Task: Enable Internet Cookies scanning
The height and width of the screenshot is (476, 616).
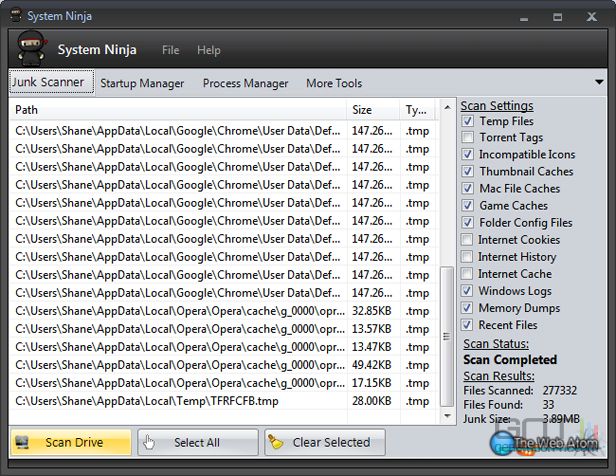Action: [467, 240]
